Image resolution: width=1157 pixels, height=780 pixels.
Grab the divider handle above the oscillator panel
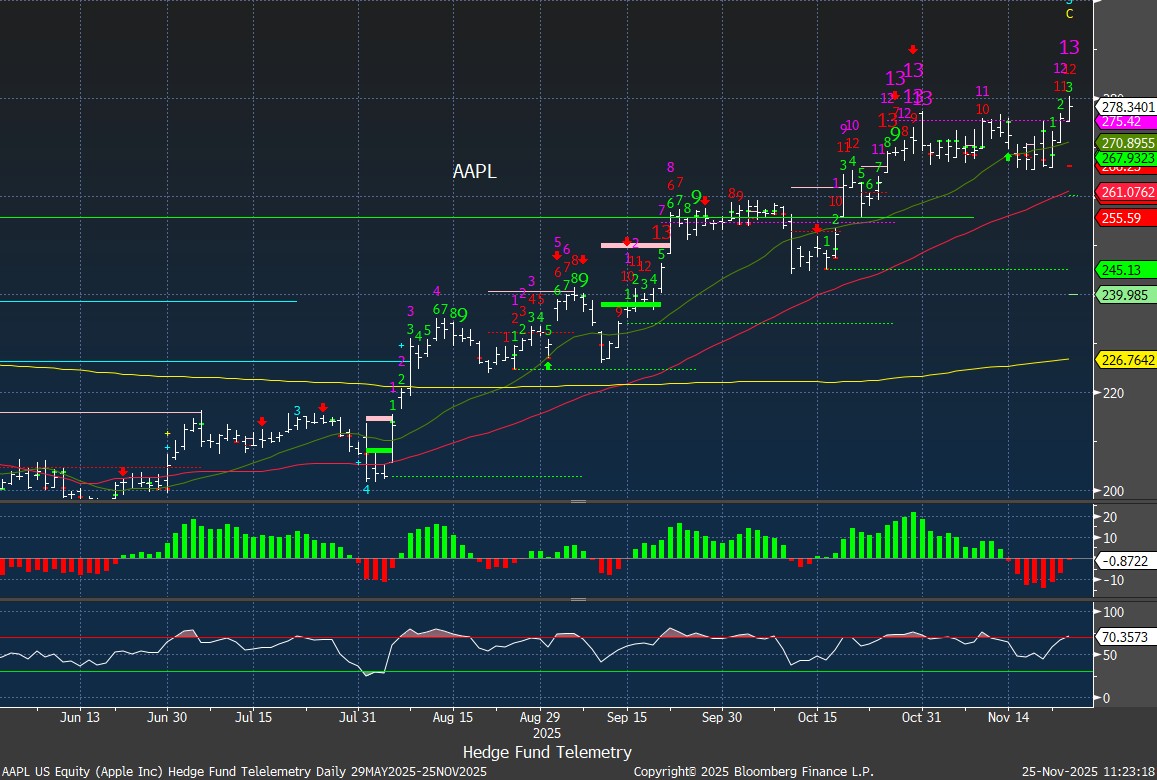577,600
